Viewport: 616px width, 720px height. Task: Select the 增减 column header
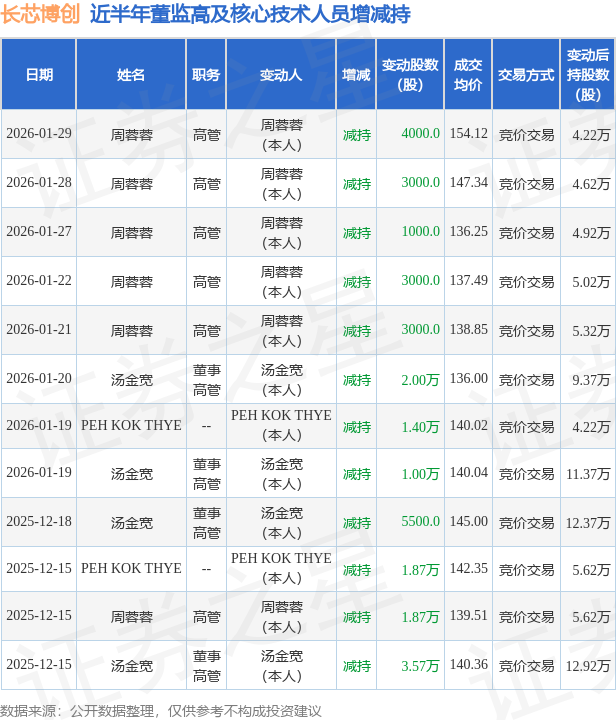[x=356, y=74]
